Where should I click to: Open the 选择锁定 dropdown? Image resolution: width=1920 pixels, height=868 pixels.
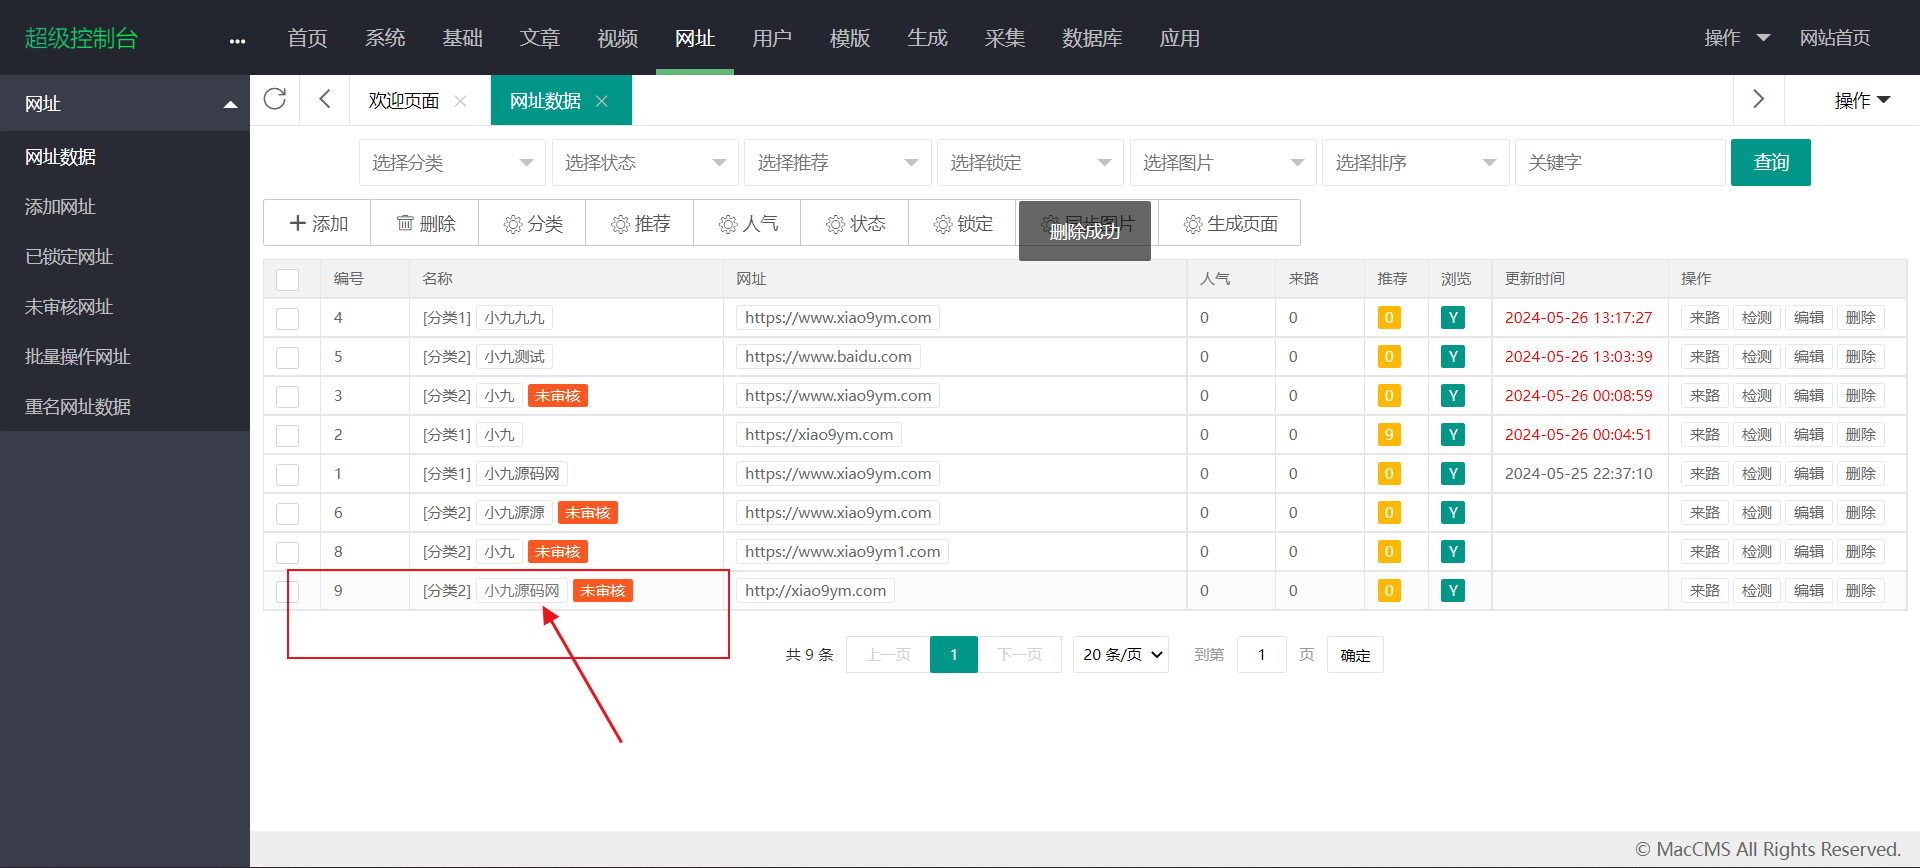click(x=1030, y=162)
